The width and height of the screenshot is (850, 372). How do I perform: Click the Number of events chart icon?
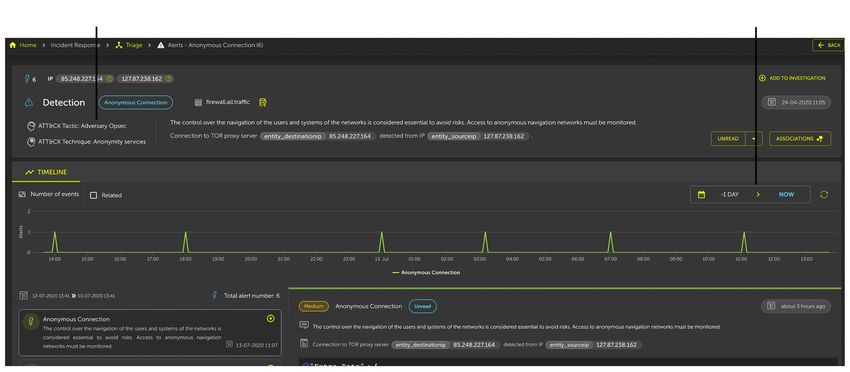click(22, 194)
